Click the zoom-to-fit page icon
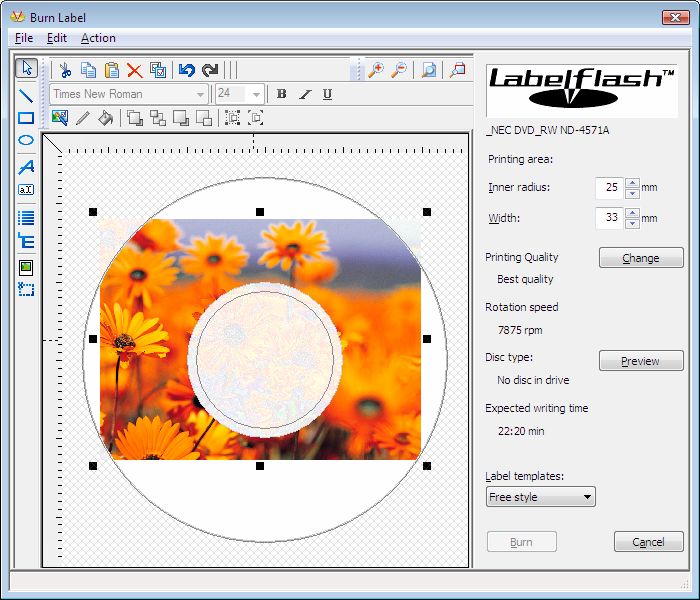The image size is (700, 600). pos(429,70)
